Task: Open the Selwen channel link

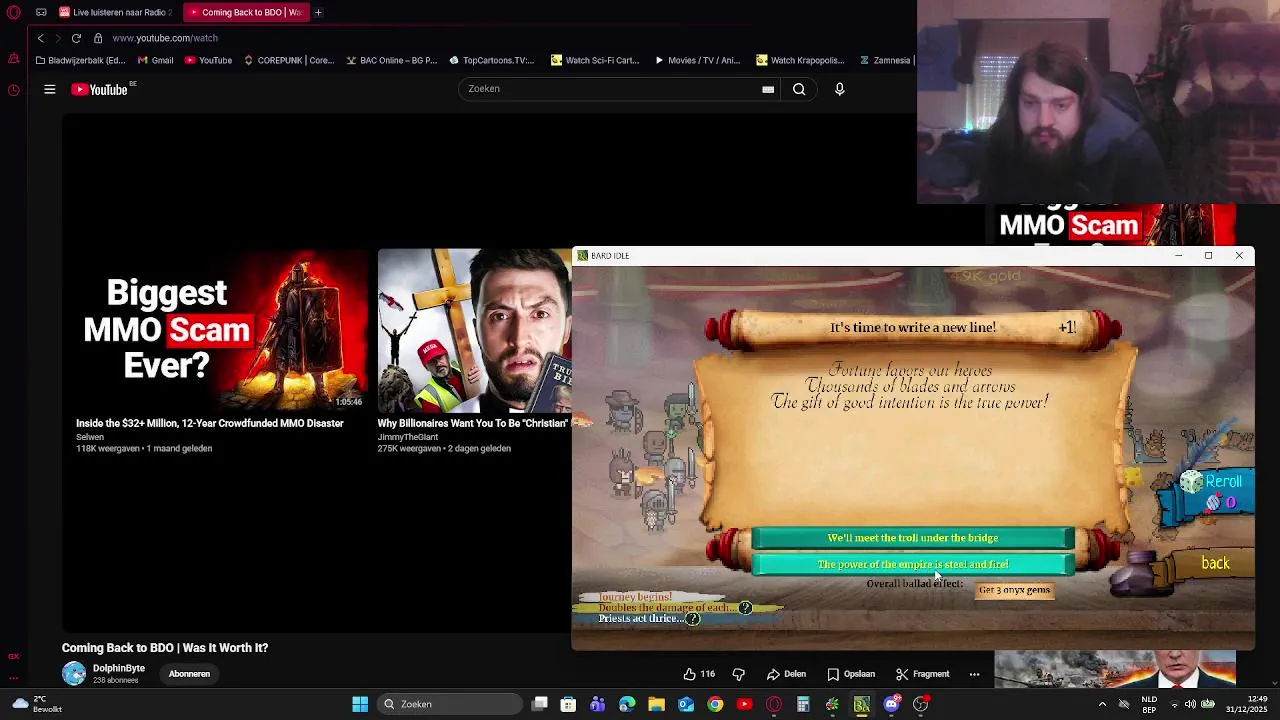Action: pos(90,437)
